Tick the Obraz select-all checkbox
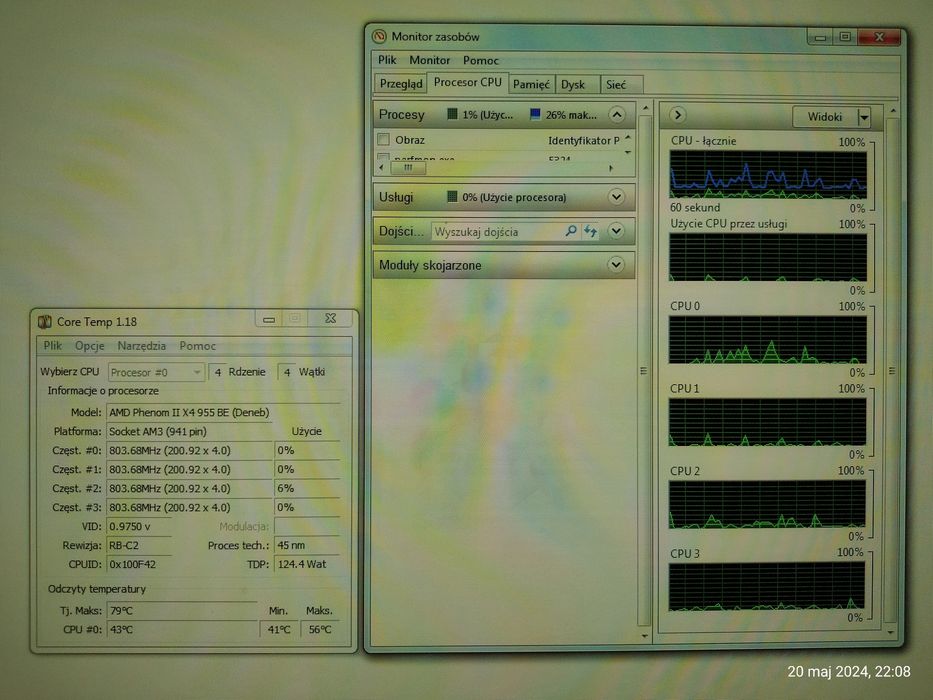 383,139
